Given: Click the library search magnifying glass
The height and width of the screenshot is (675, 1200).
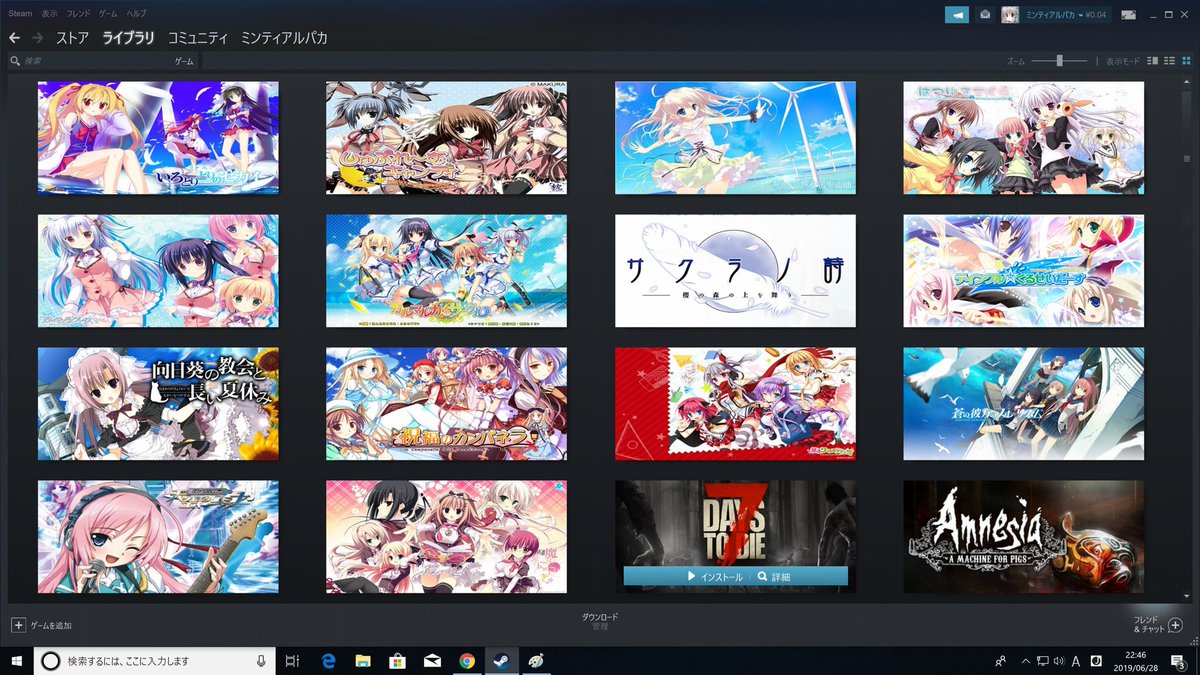Looking at the screenshot, I should [x=16, y=60].
